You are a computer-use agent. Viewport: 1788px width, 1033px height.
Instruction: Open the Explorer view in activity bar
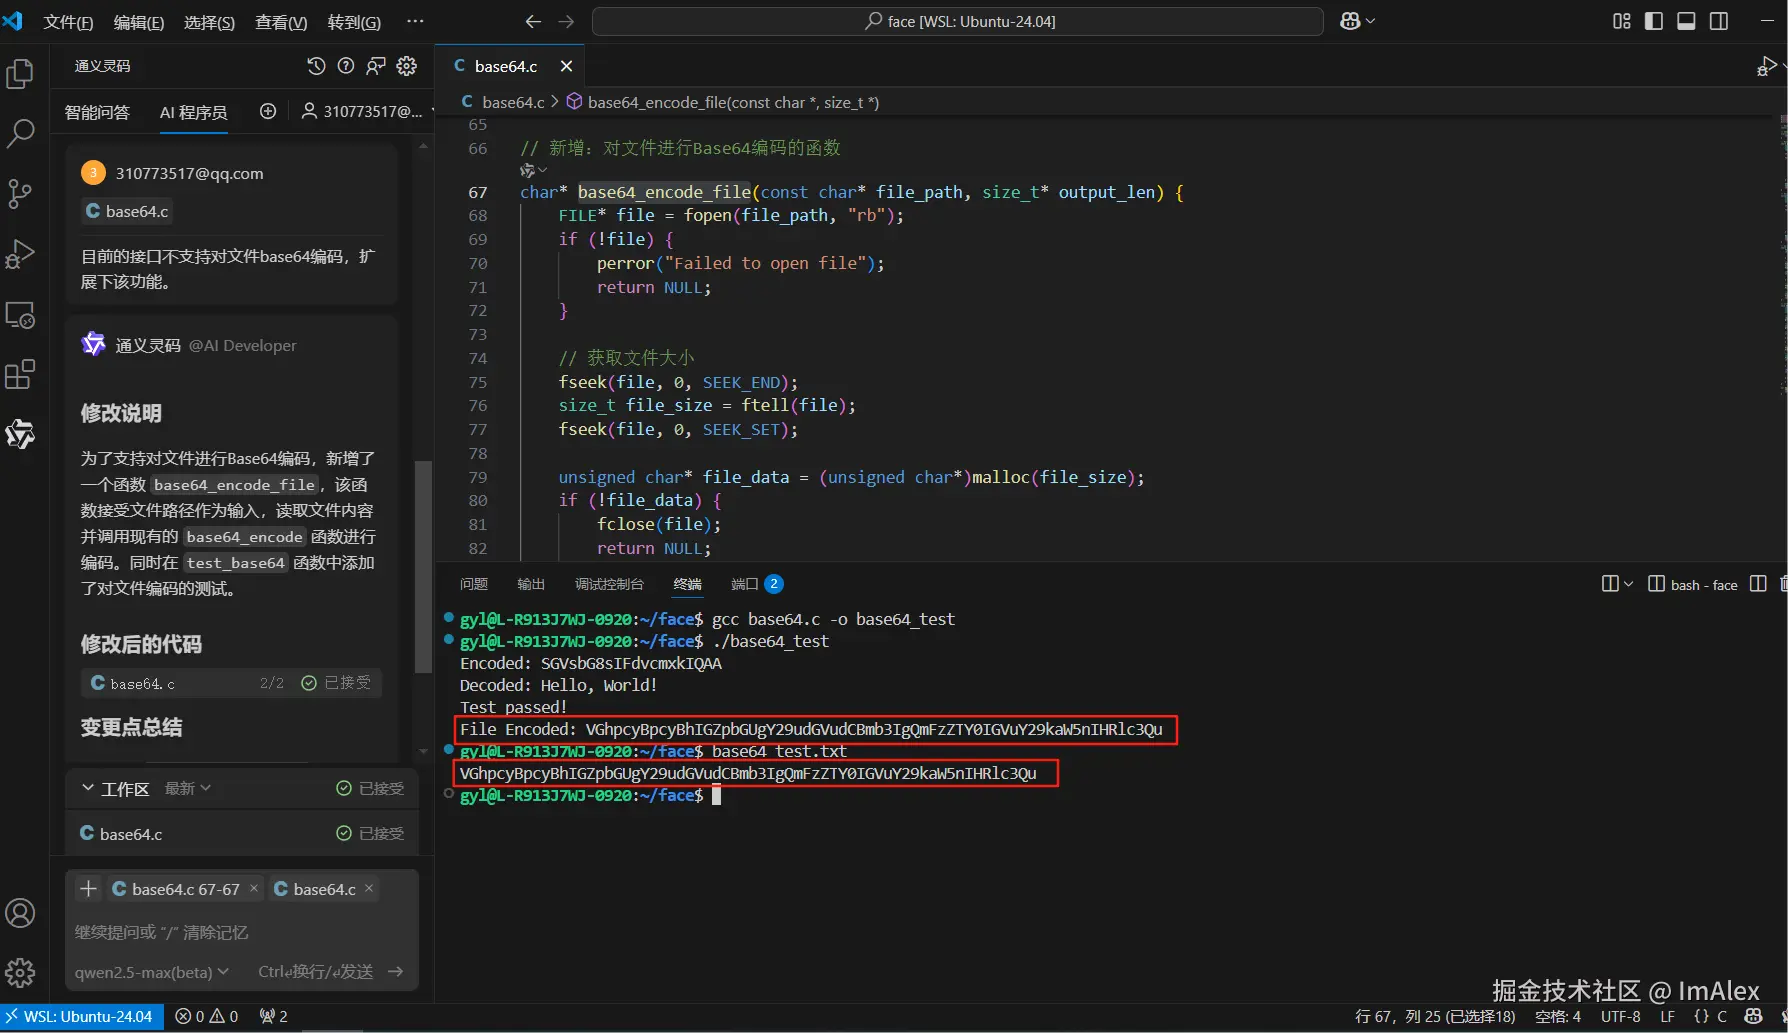20,74
